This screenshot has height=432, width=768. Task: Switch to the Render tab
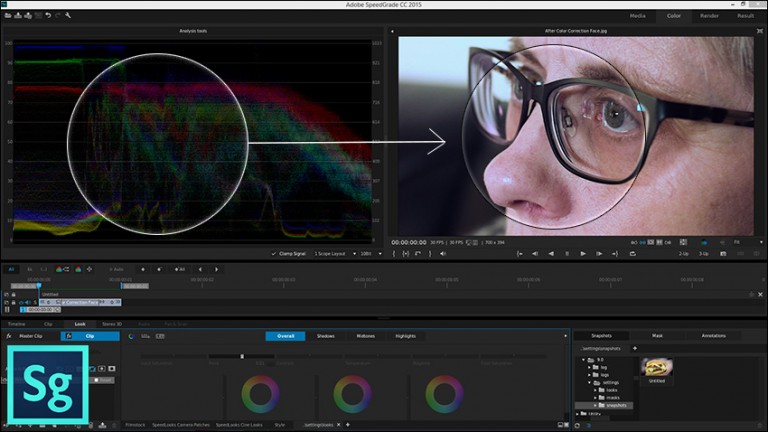point(709,16)
